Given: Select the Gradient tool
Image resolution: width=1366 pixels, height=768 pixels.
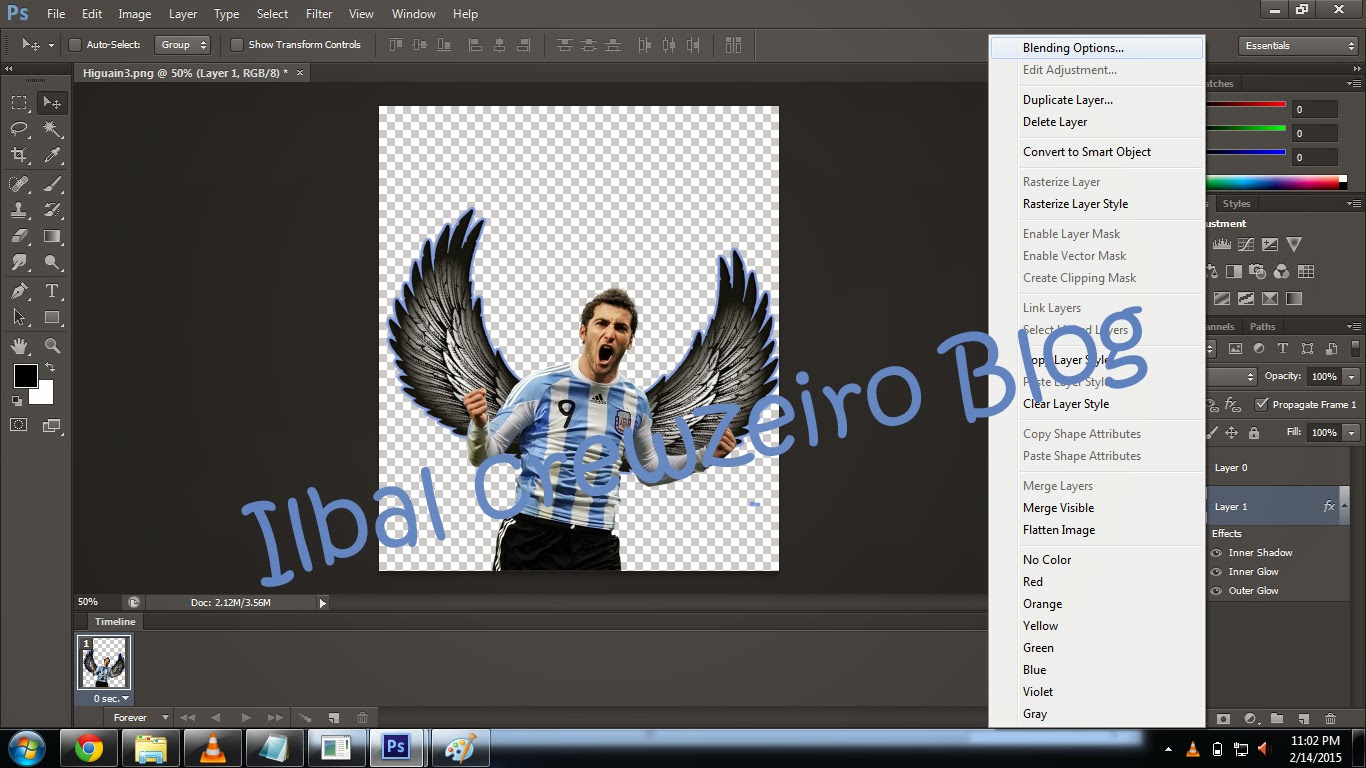Looking at the screenshot, I should (x=52, y=237).
